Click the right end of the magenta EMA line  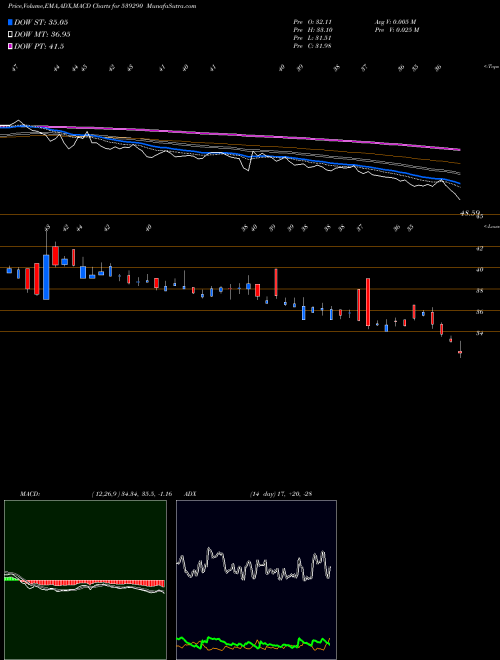[460, 149]
